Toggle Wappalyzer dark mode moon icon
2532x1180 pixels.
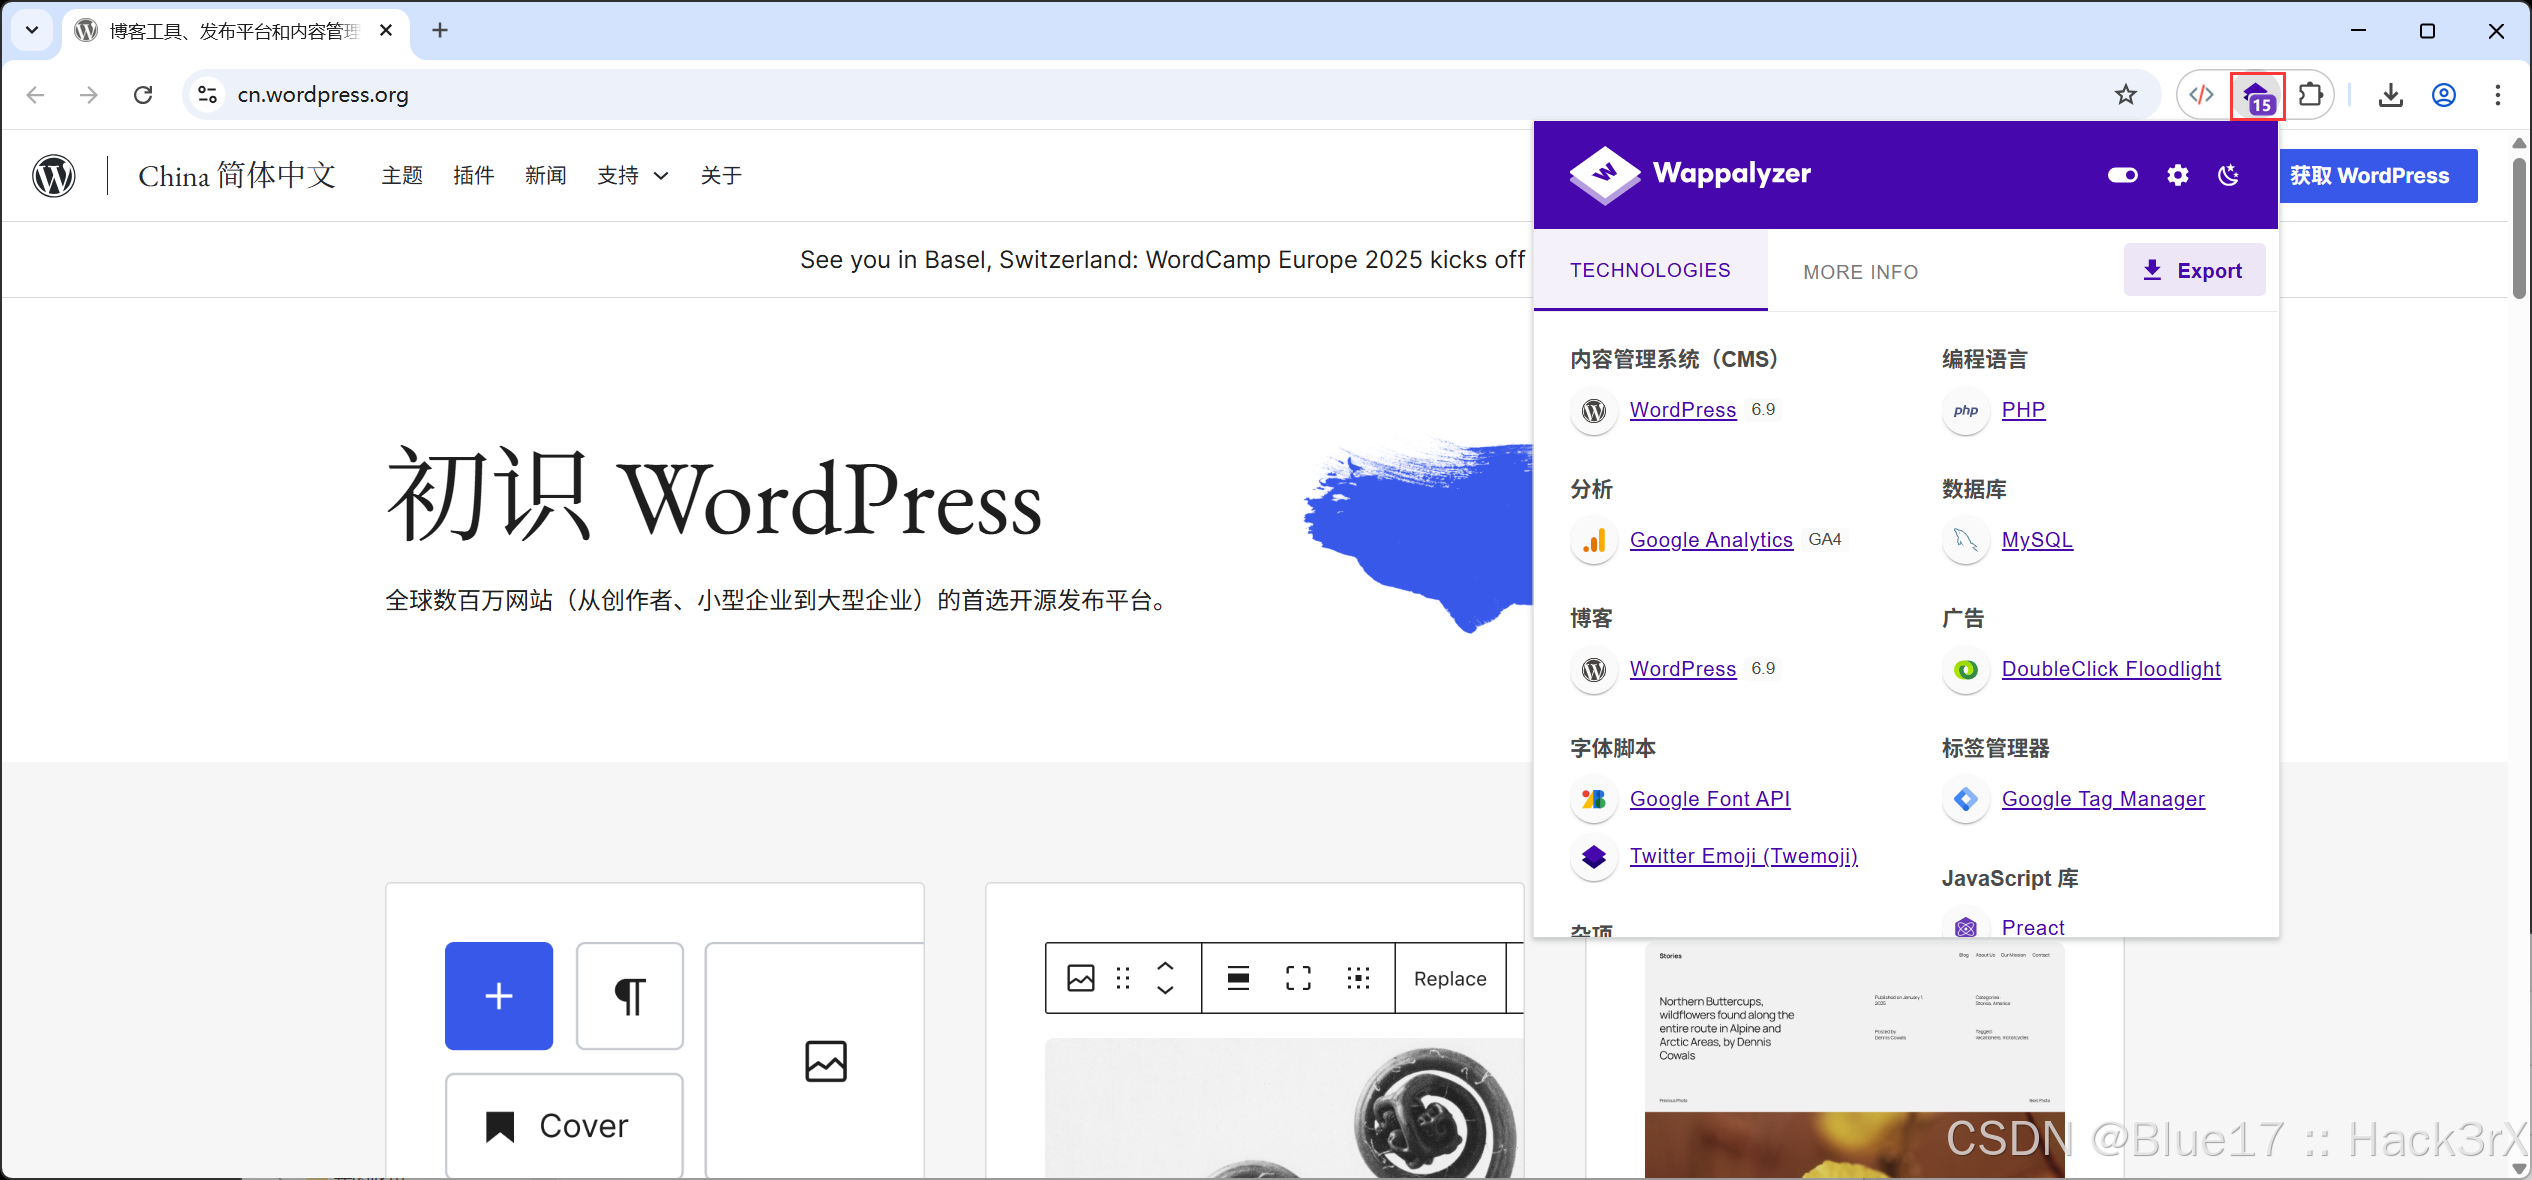pyautogui.click(x=2228, y=175)
